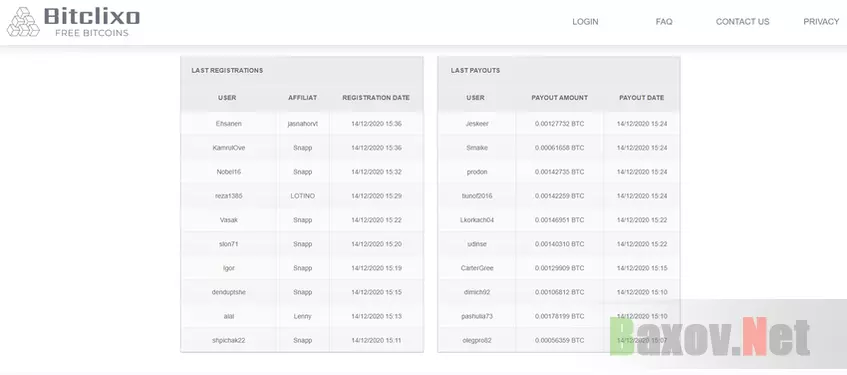Select payout user Smaike

point(477,148)
